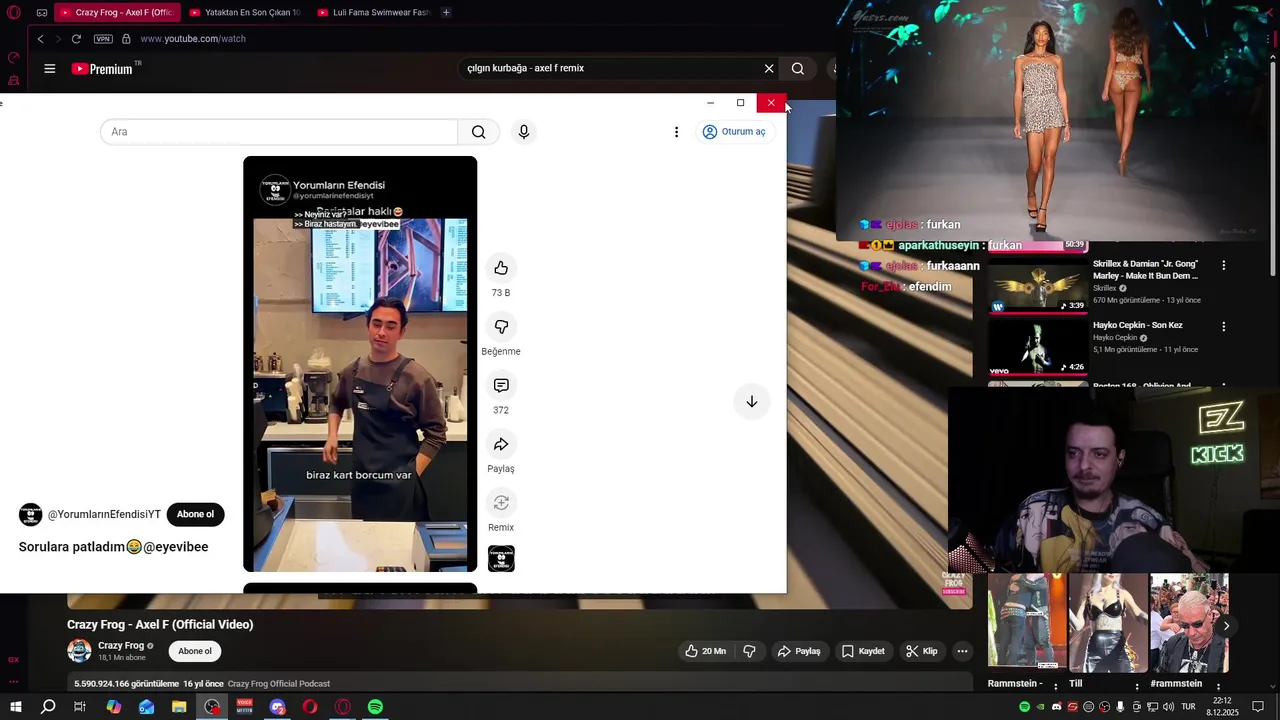Viewport: 1280px width, 720px height.
Task: Open the Opera menu logo
Action: point(14,13)
